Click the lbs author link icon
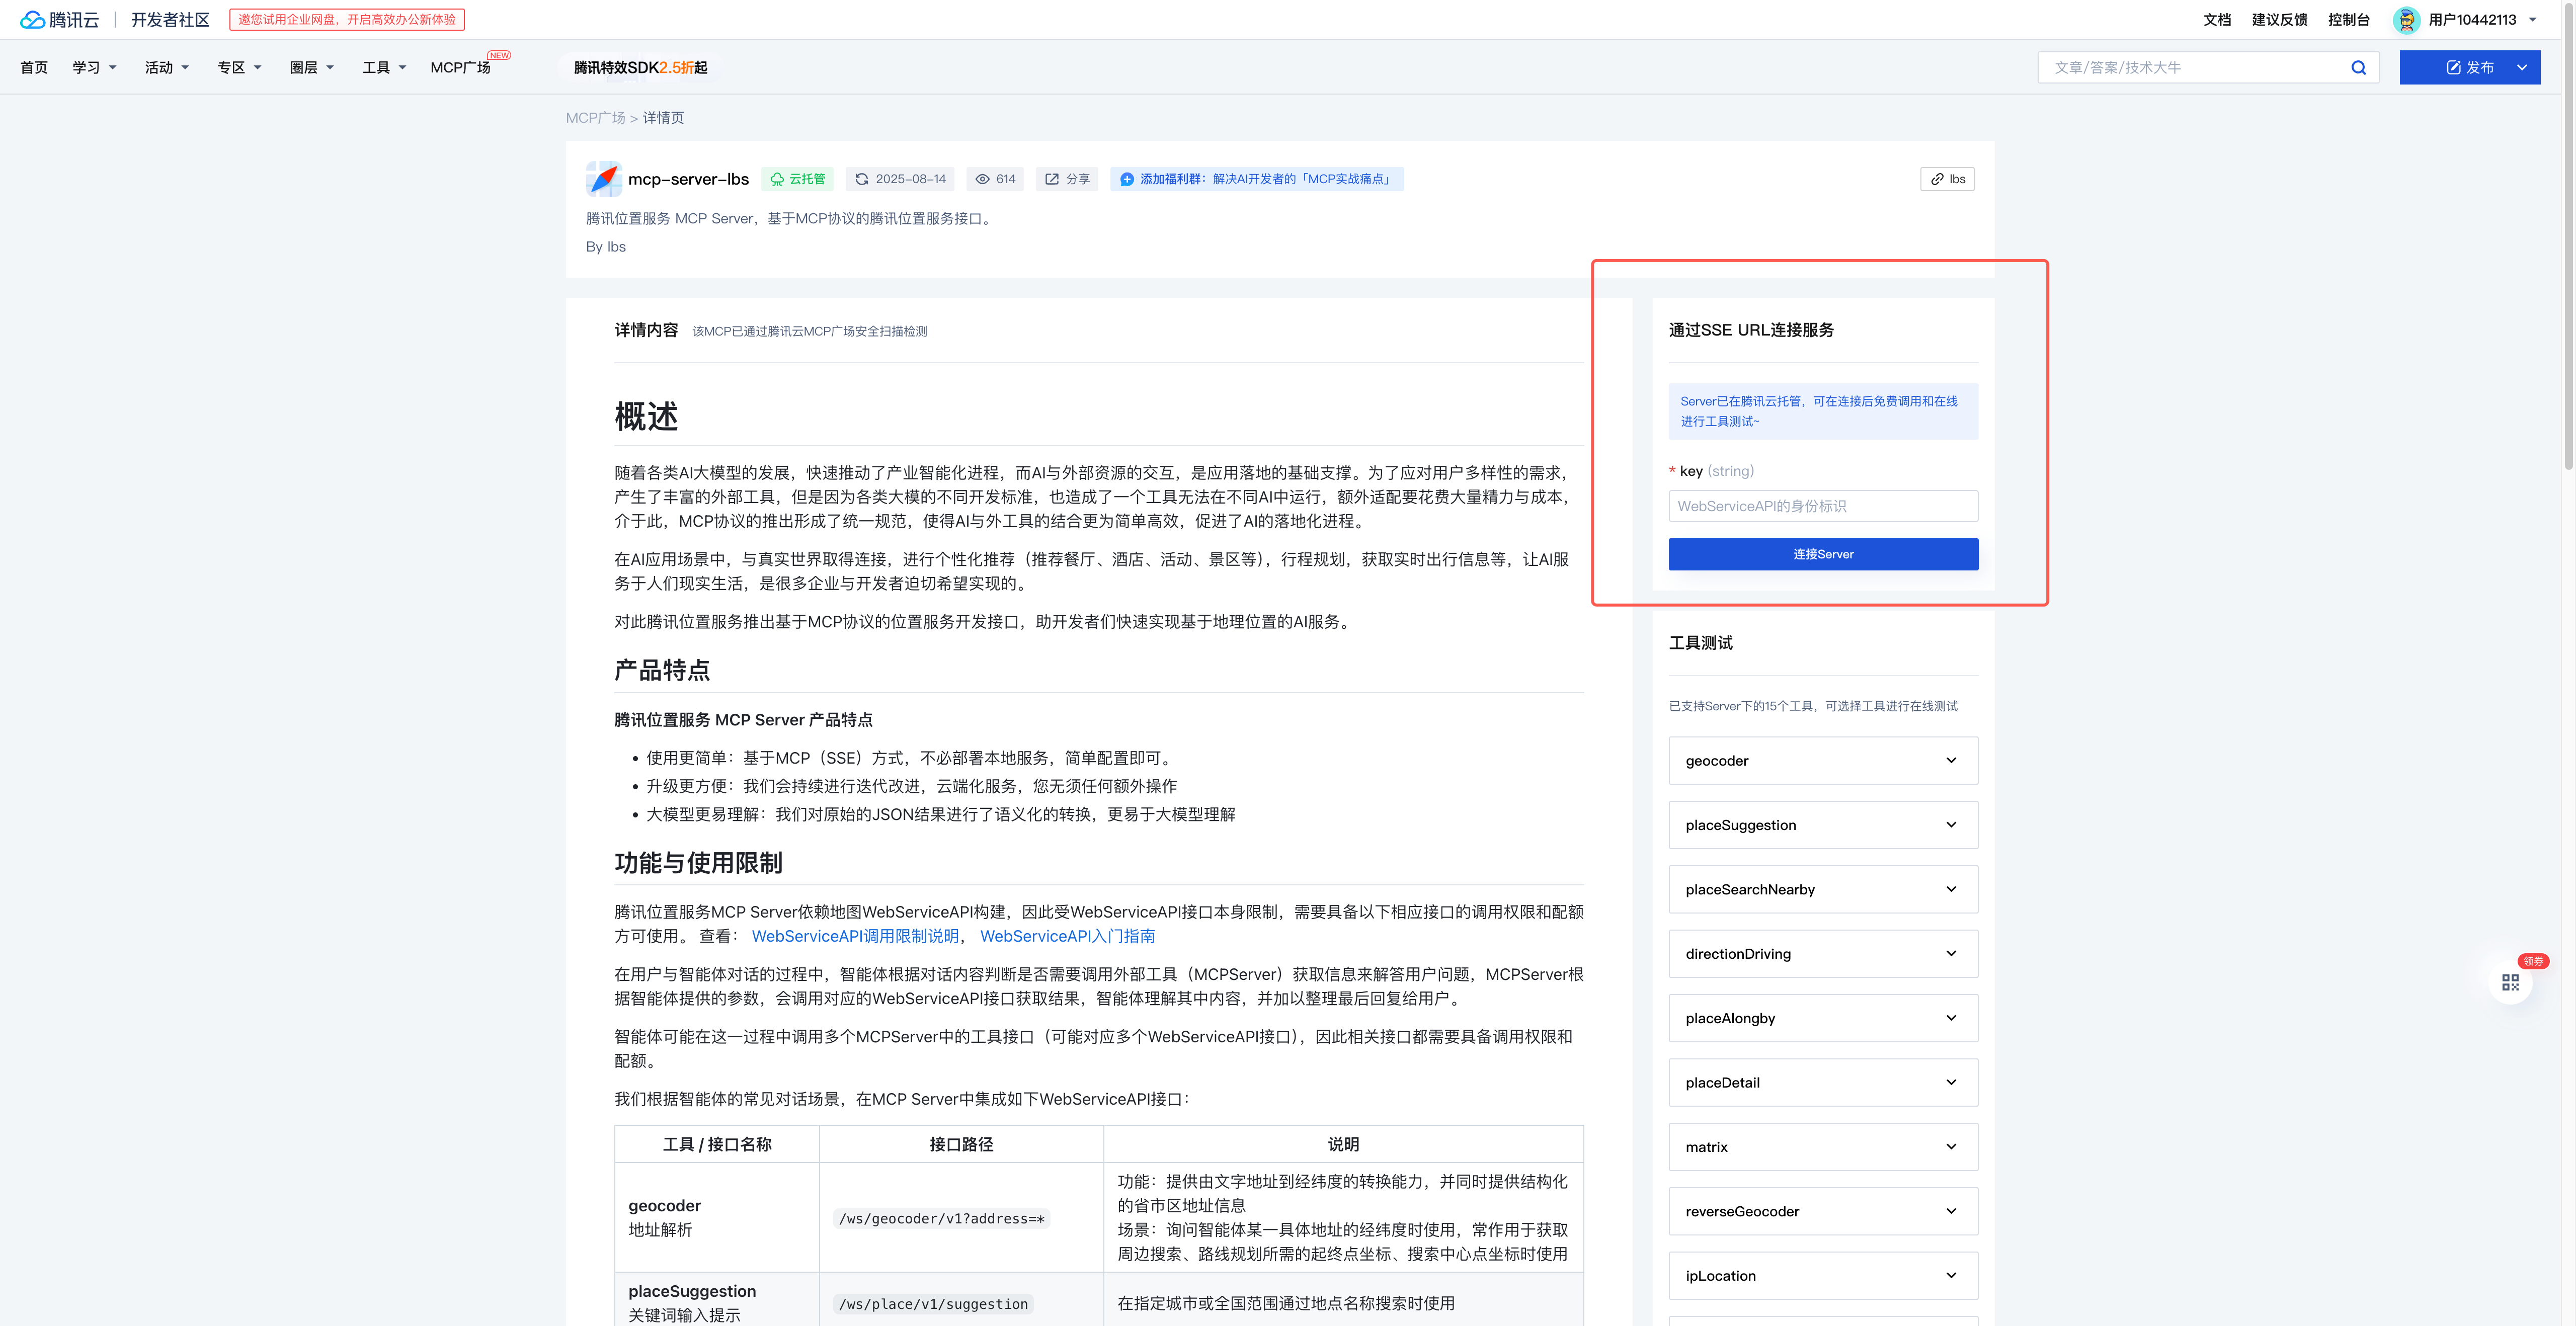 [1936, 178]
